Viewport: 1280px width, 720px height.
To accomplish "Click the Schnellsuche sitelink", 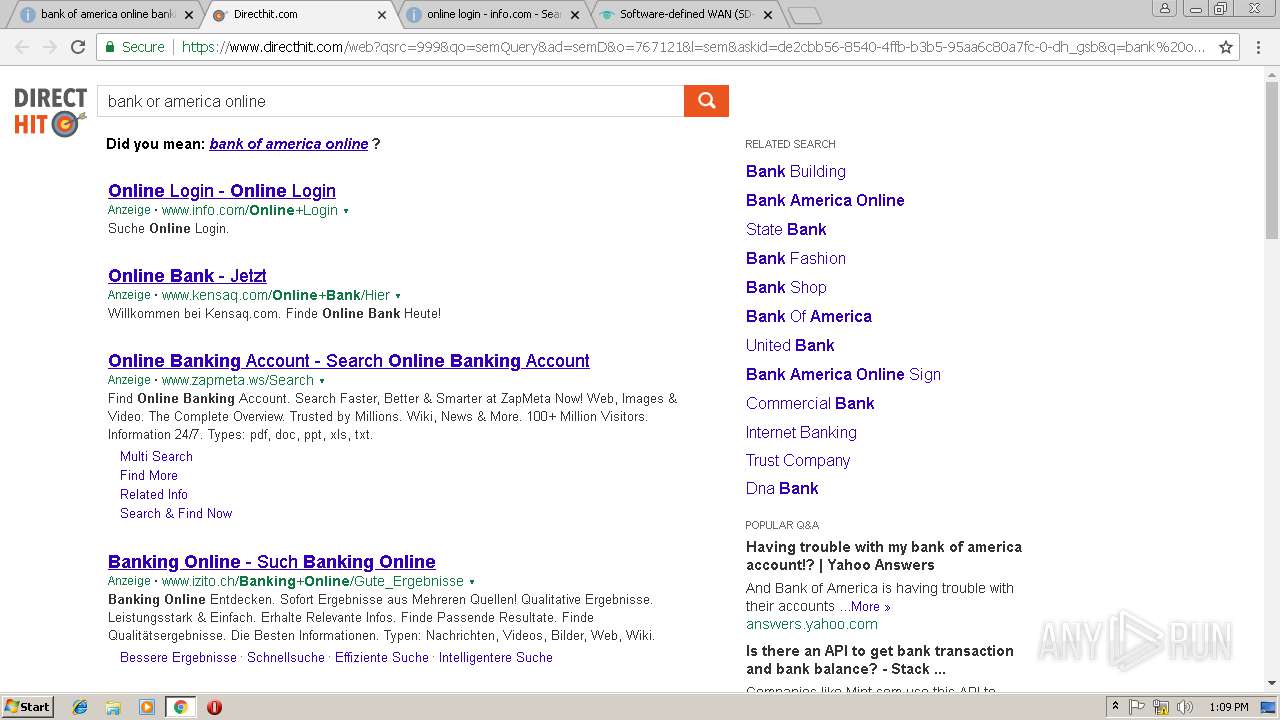I will [x=286, y=657].
